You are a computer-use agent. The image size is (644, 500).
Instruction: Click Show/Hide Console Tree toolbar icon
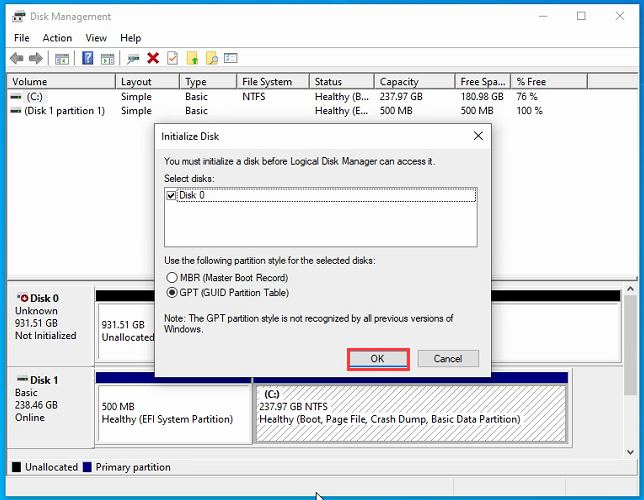62,59
